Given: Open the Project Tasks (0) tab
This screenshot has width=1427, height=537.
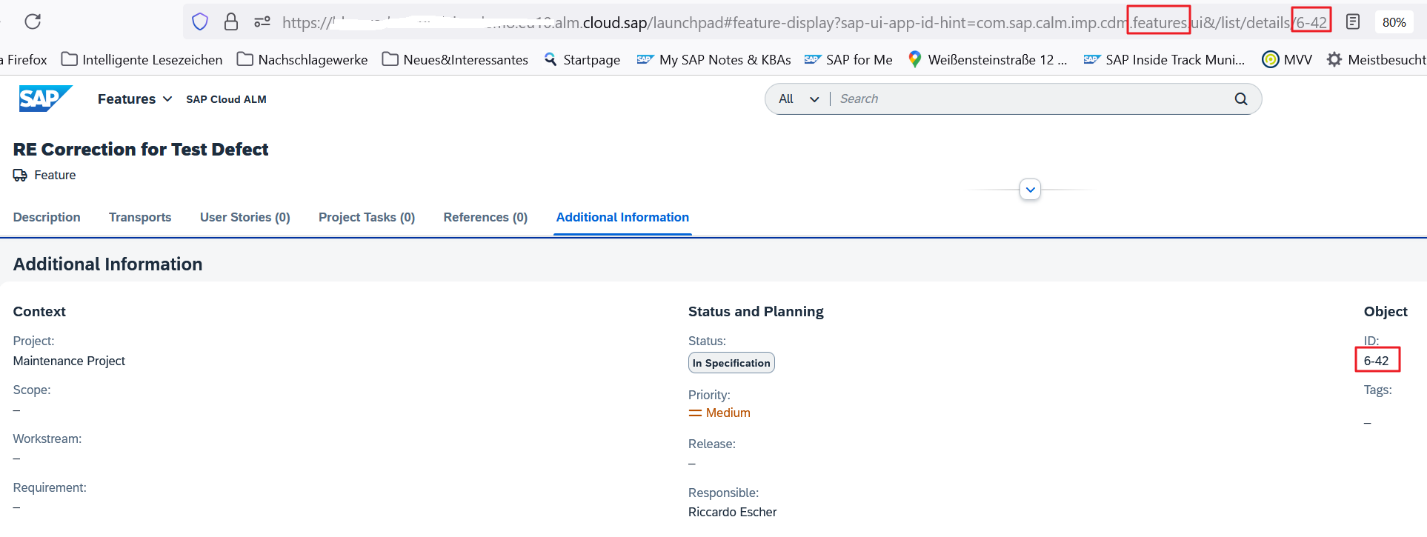Looking at the screenshot, I should click(366, 217).
